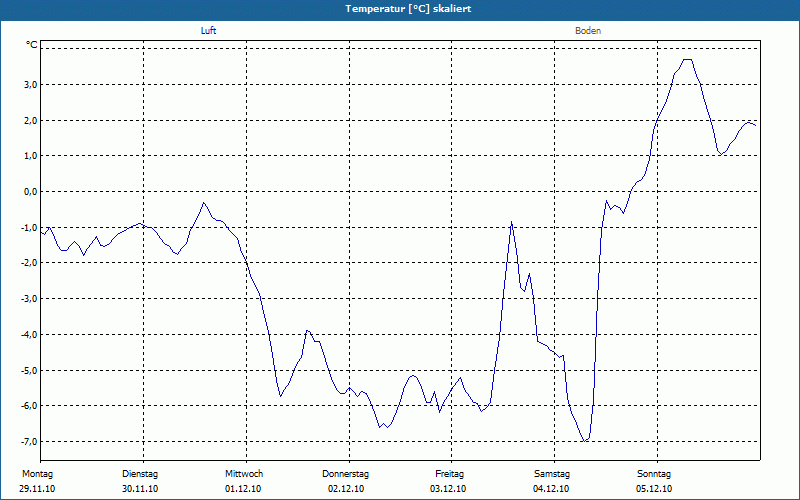800x500 pixels.
Task: Click the '°C' unit label on axis
Action: coord(32,45)
